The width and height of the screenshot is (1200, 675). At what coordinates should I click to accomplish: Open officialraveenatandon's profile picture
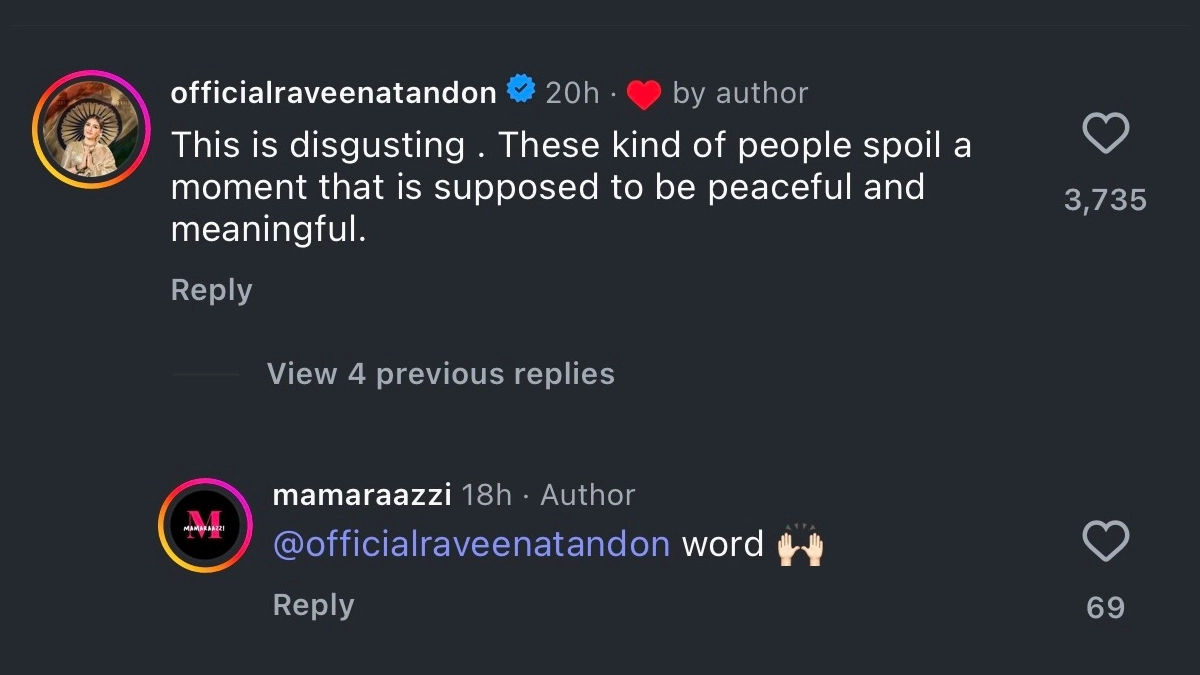91,130
